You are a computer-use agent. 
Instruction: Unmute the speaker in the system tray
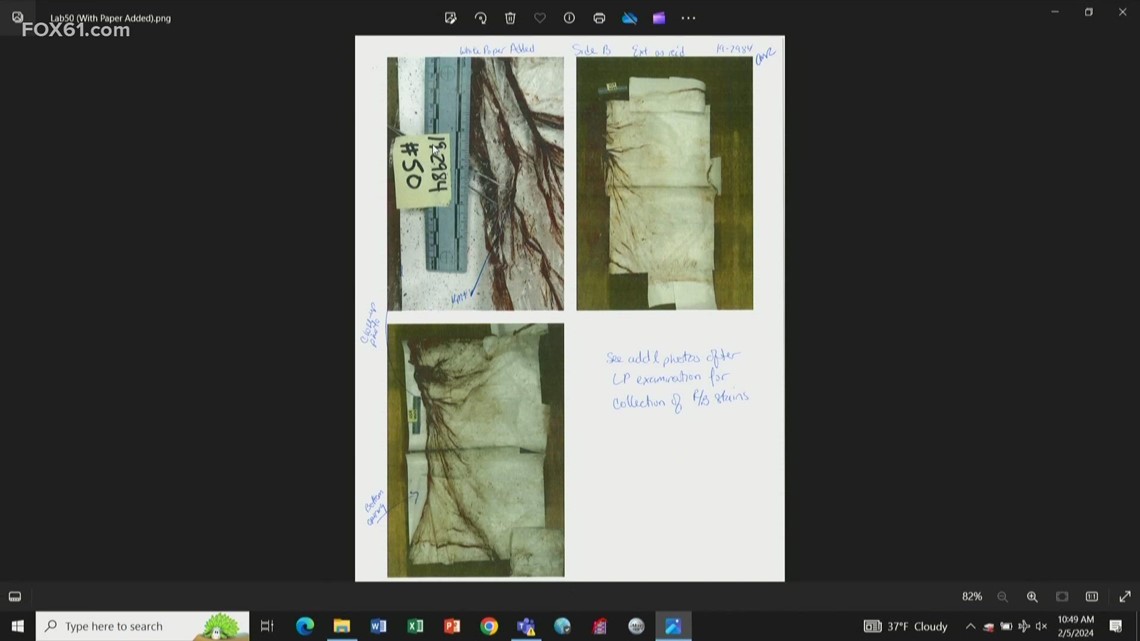pos(1040,626)
